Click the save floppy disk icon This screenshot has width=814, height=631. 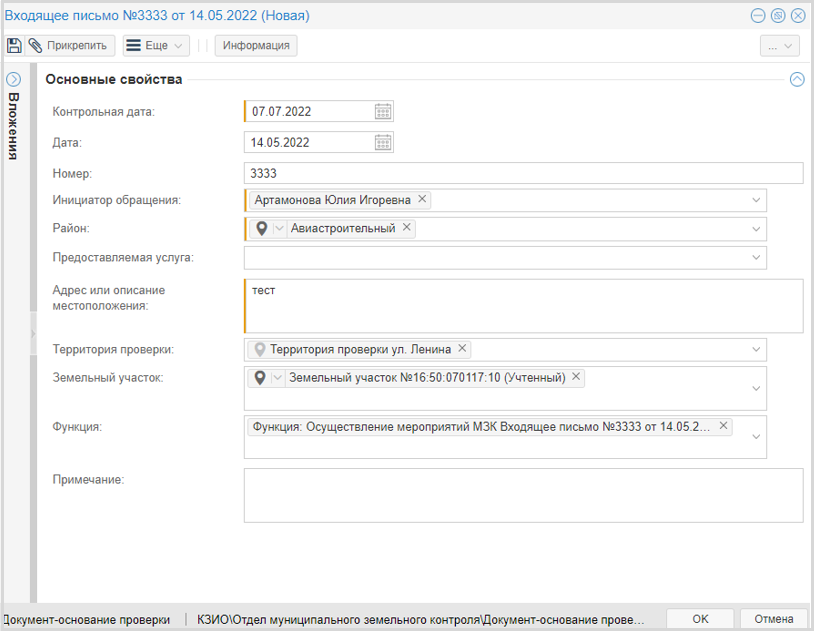click(x=14, y=46)
